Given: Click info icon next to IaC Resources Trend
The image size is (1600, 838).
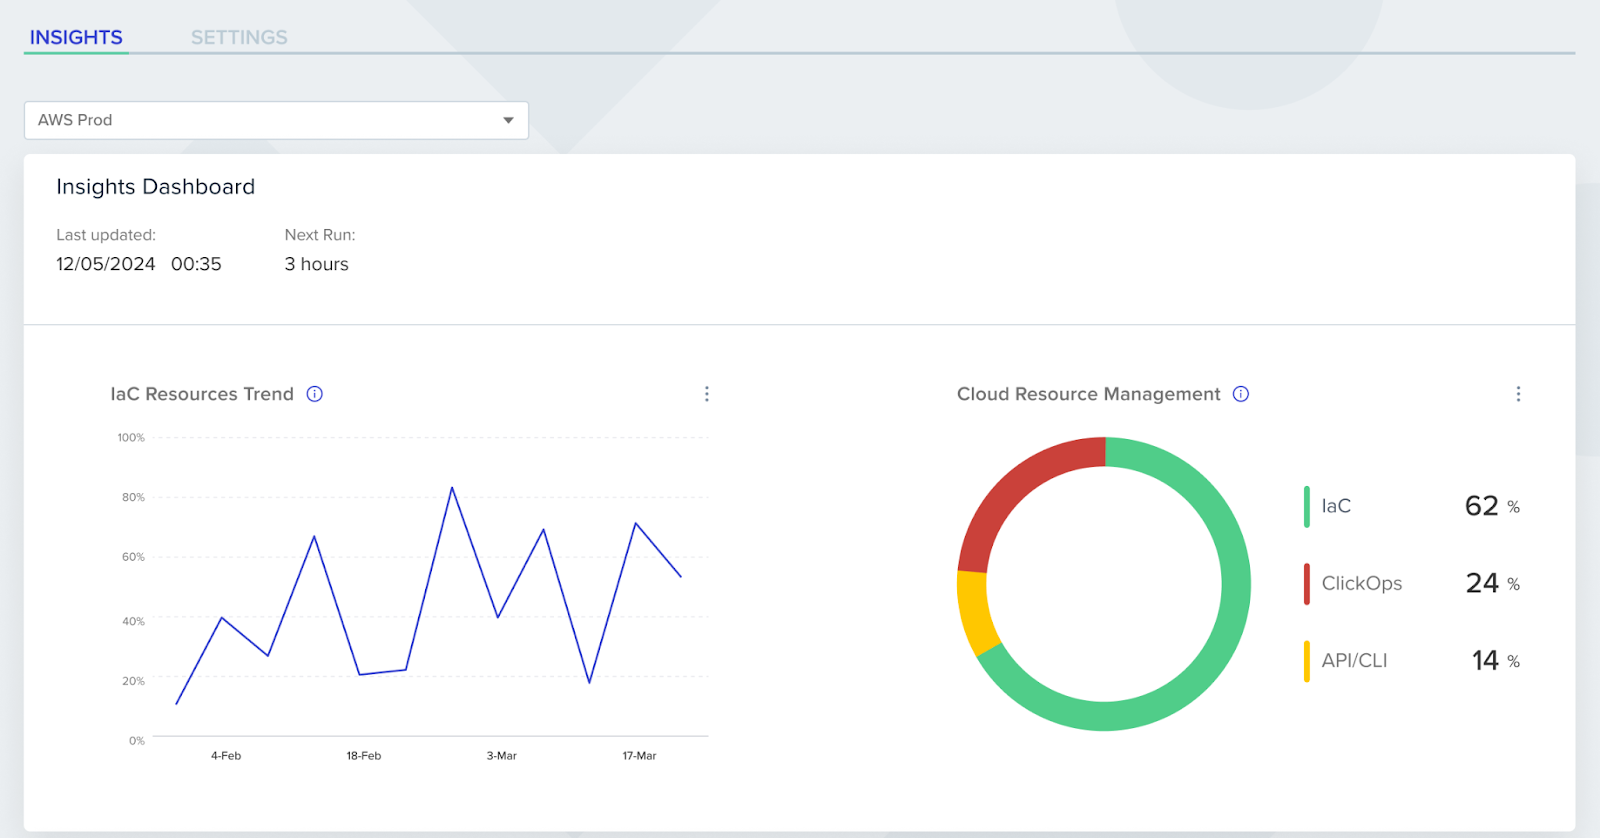Looking at the screenshot, I should (315, 394).
